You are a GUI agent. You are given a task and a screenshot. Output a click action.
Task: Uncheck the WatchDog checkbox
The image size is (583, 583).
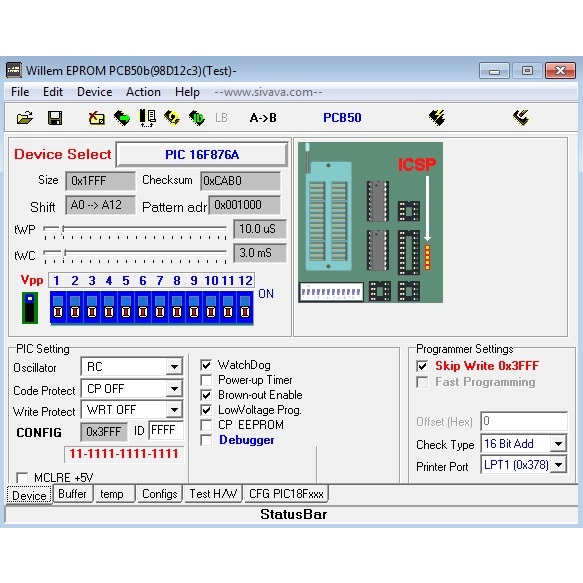tap(206, 365)
